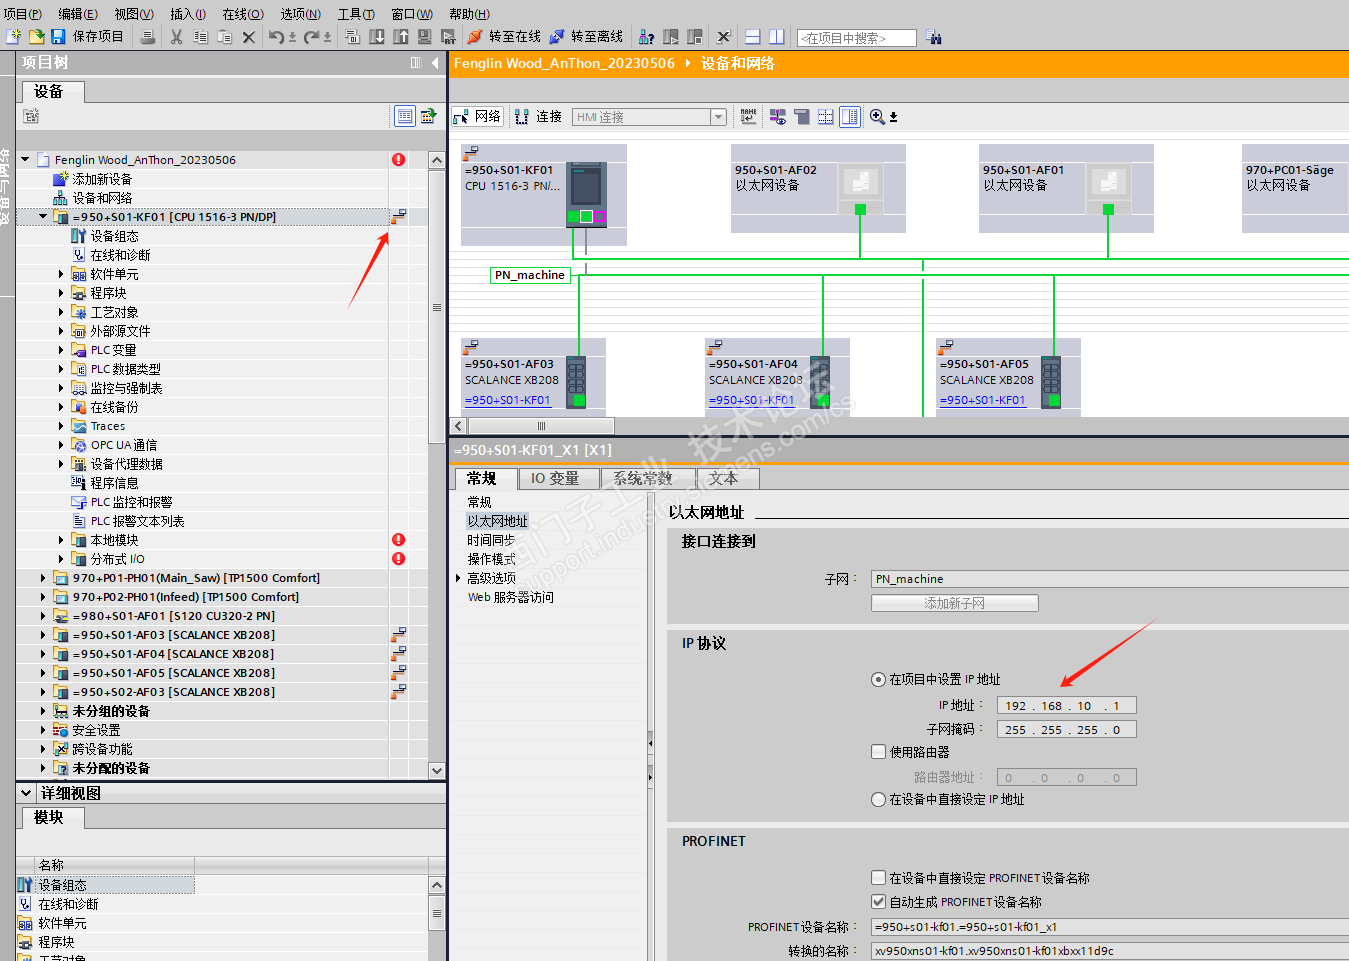Screen dimensions: 1349x961
Task: Open the 在线(O) menu
Action: click(x=243, y=14)
